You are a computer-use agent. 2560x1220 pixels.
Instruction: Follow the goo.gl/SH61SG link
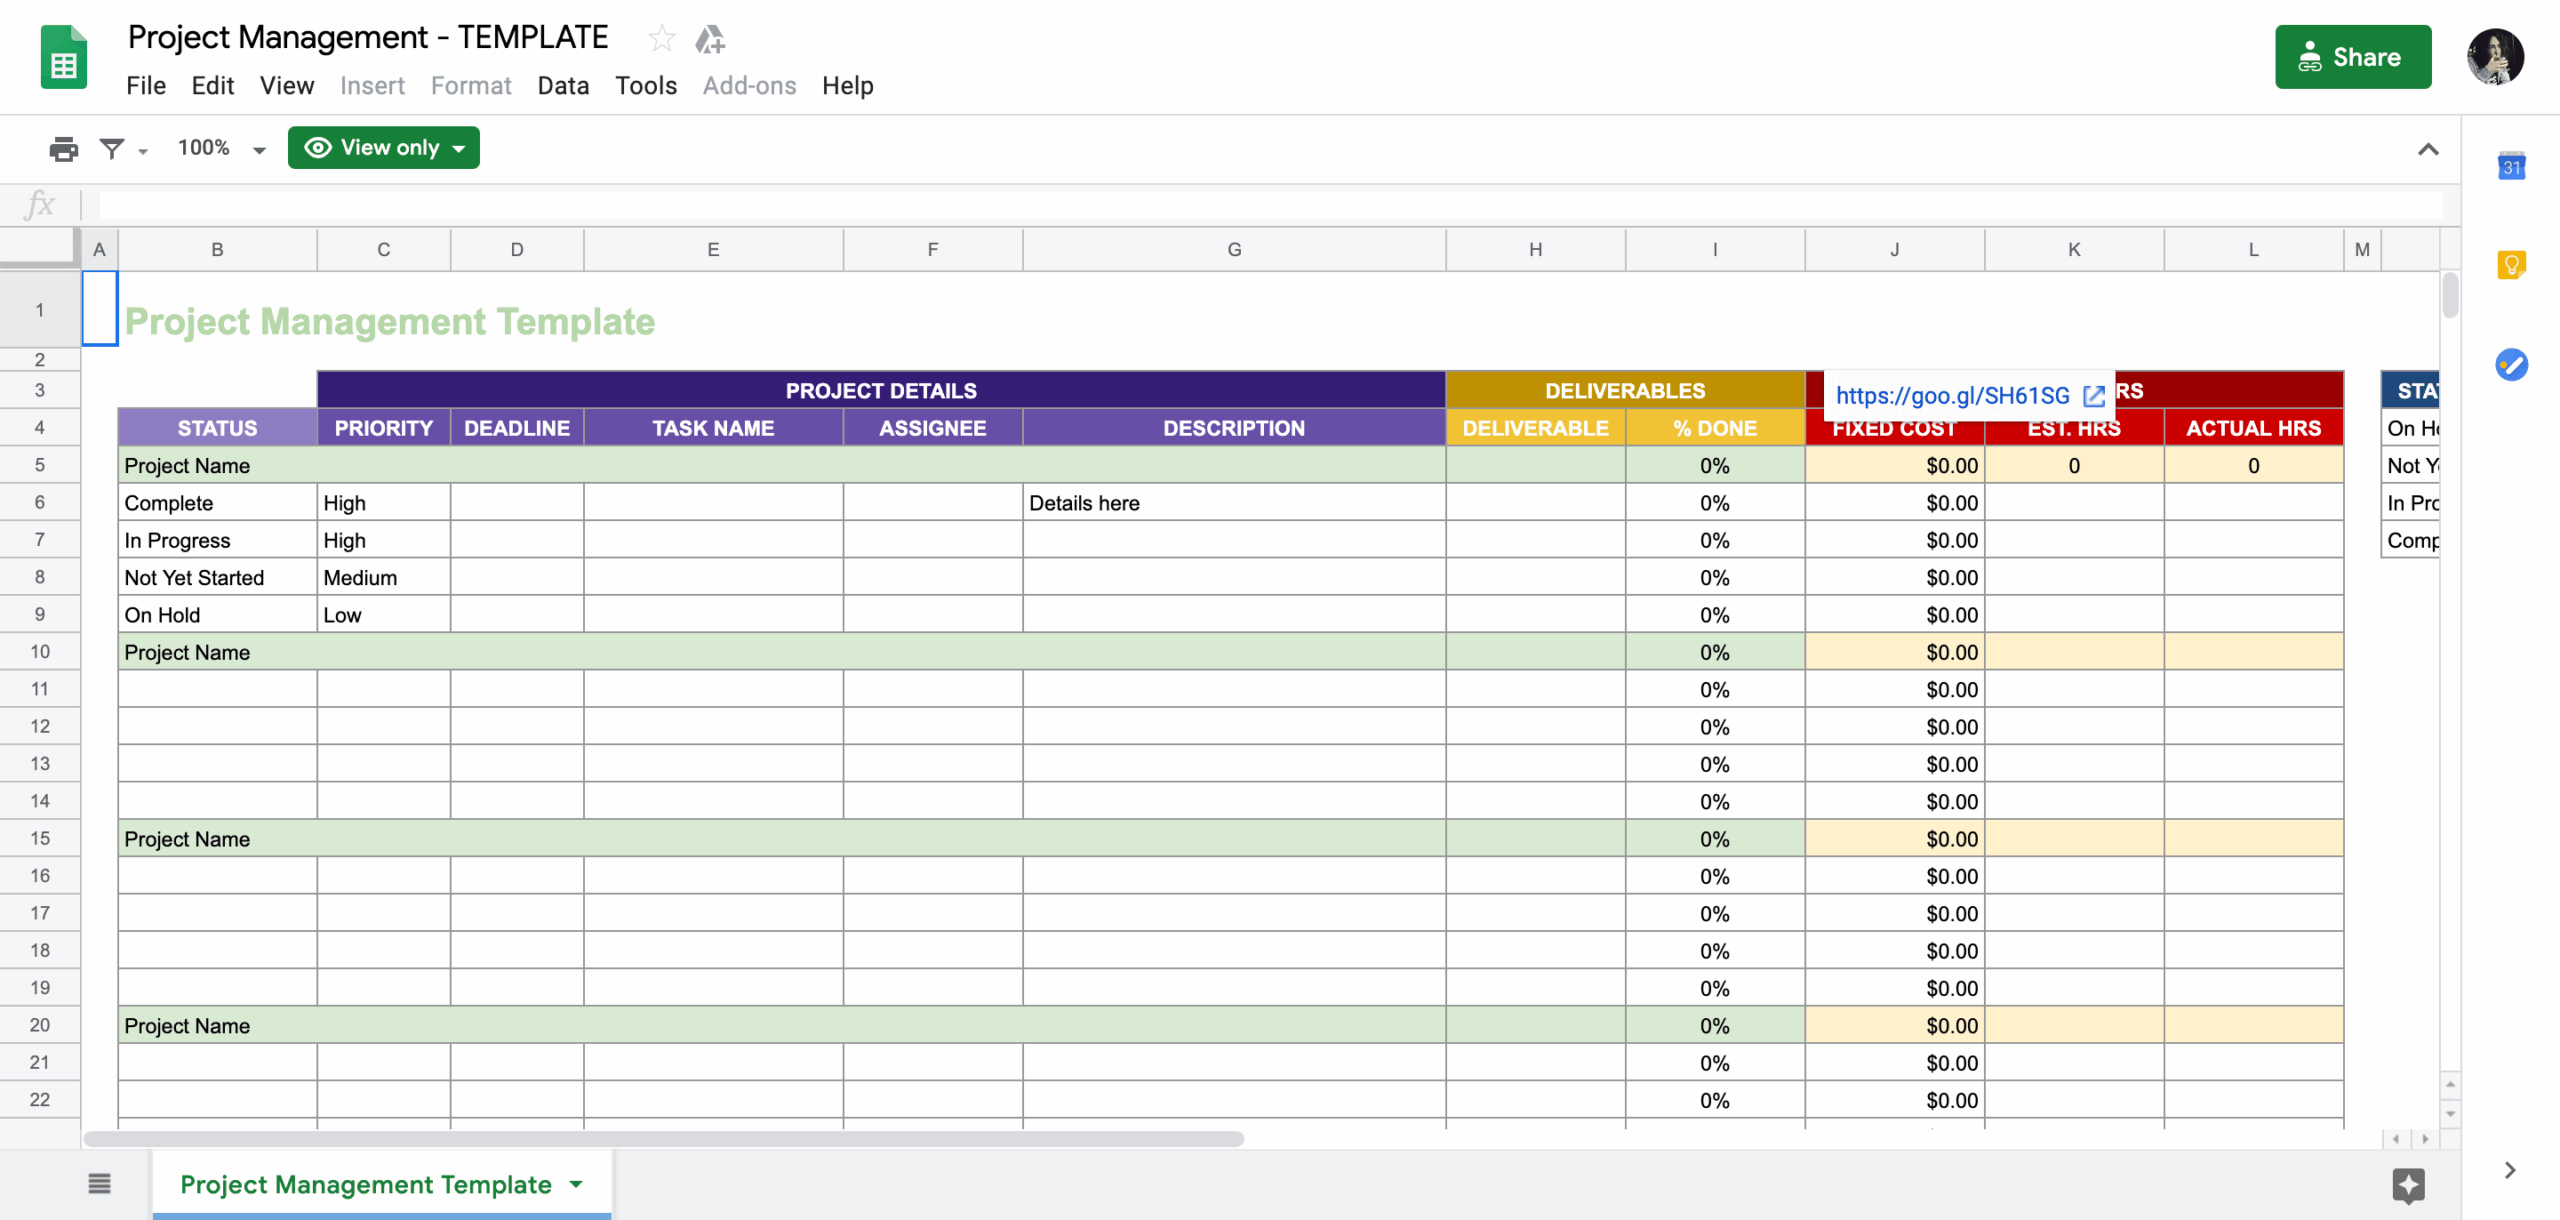pos(1952,396)
